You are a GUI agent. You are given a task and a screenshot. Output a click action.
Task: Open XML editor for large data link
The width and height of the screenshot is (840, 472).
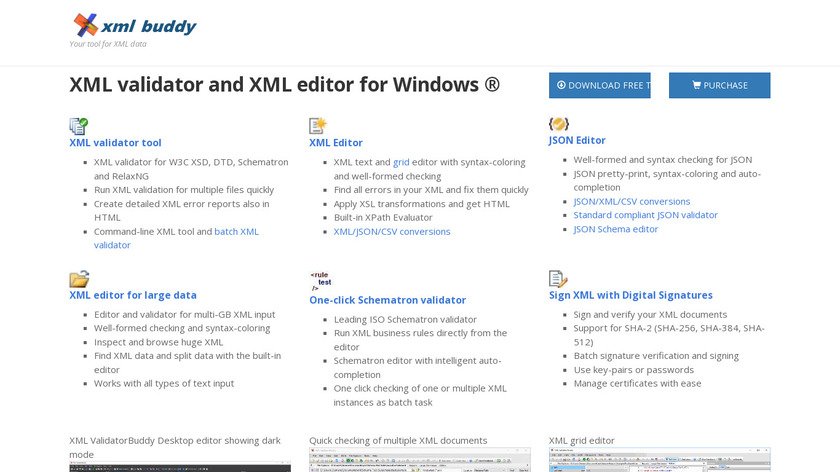(133, 295)
